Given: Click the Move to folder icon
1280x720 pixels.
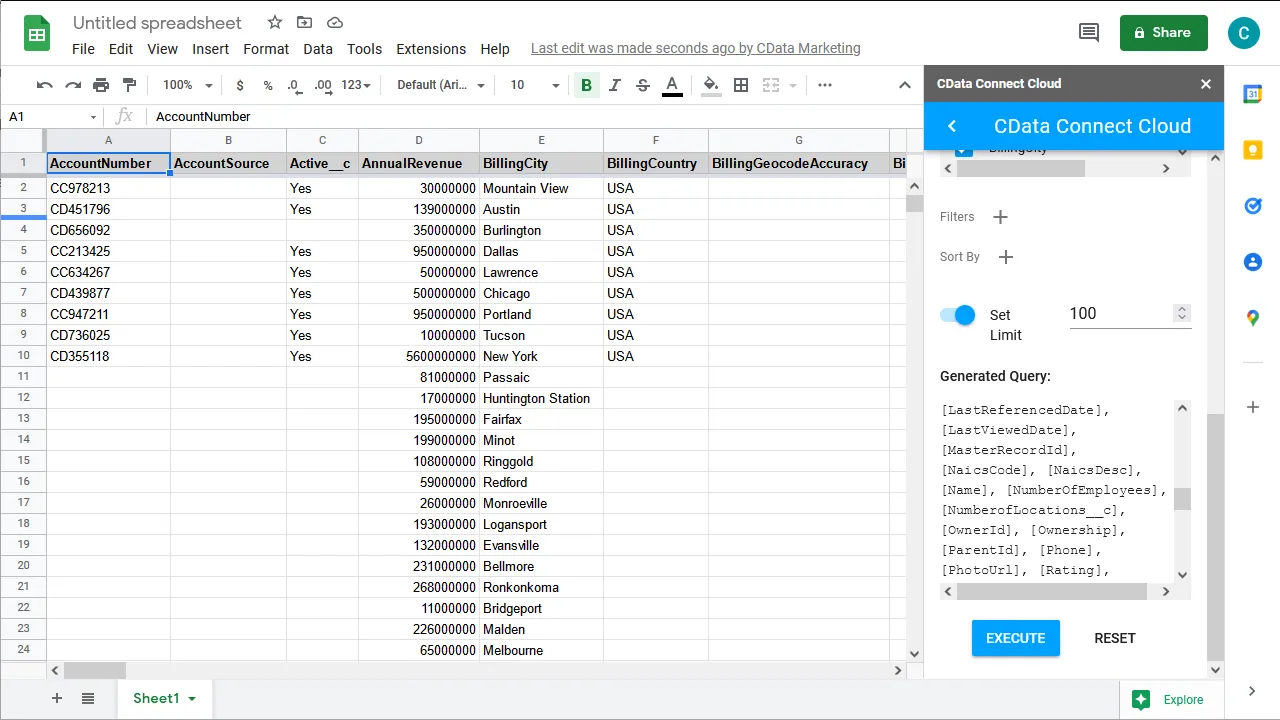Looking at the screenshot, I should [x=305, y=22].
